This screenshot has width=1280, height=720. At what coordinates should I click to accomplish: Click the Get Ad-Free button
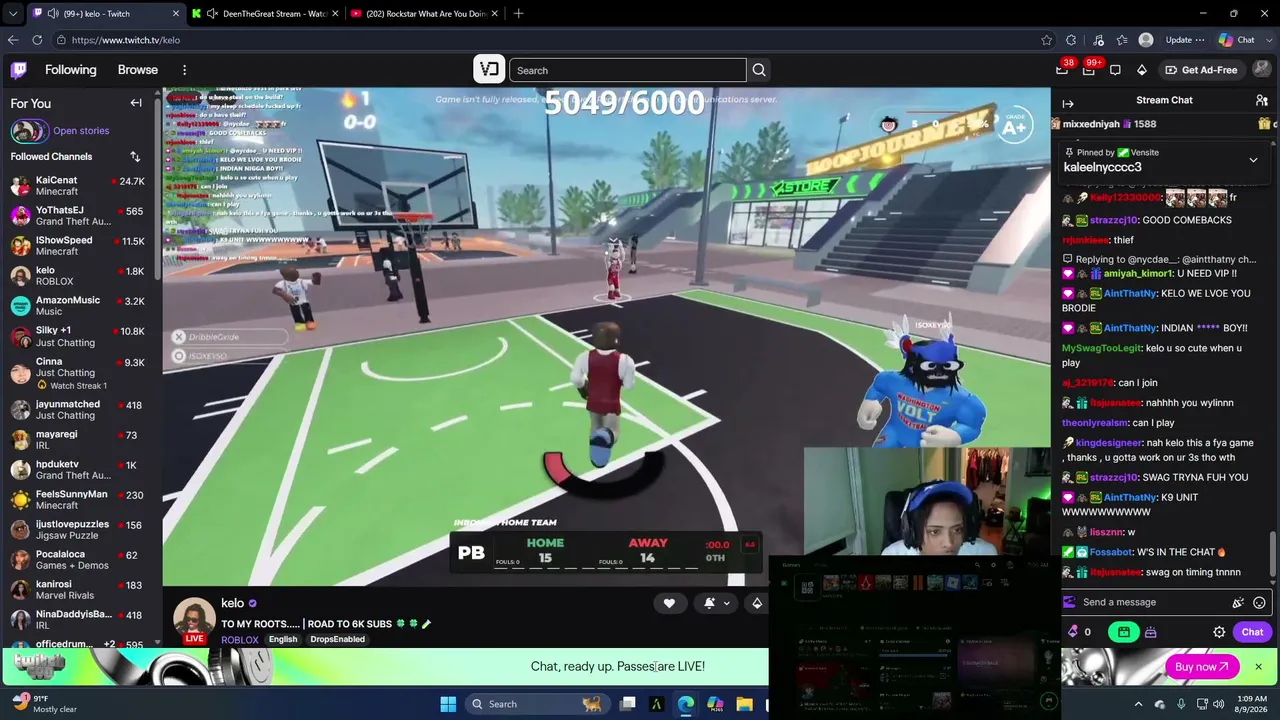coord(1201,70)
